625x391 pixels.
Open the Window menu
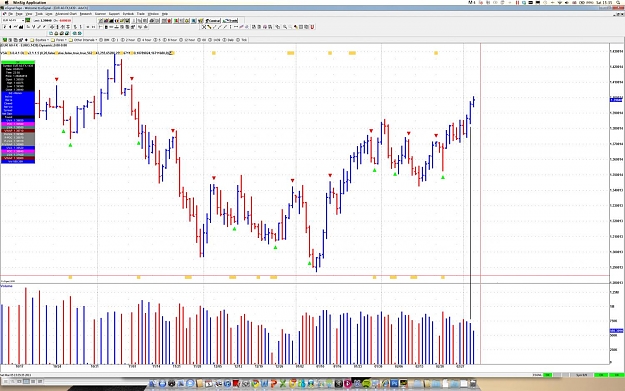click(153, 14)
